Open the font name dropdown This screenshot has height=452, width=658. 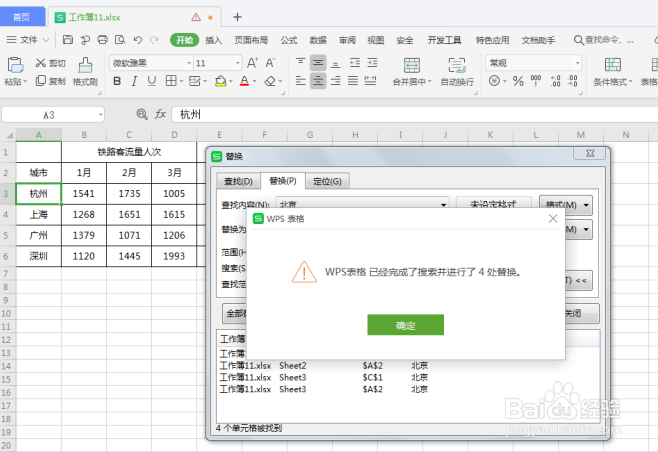tap(189, 63)
